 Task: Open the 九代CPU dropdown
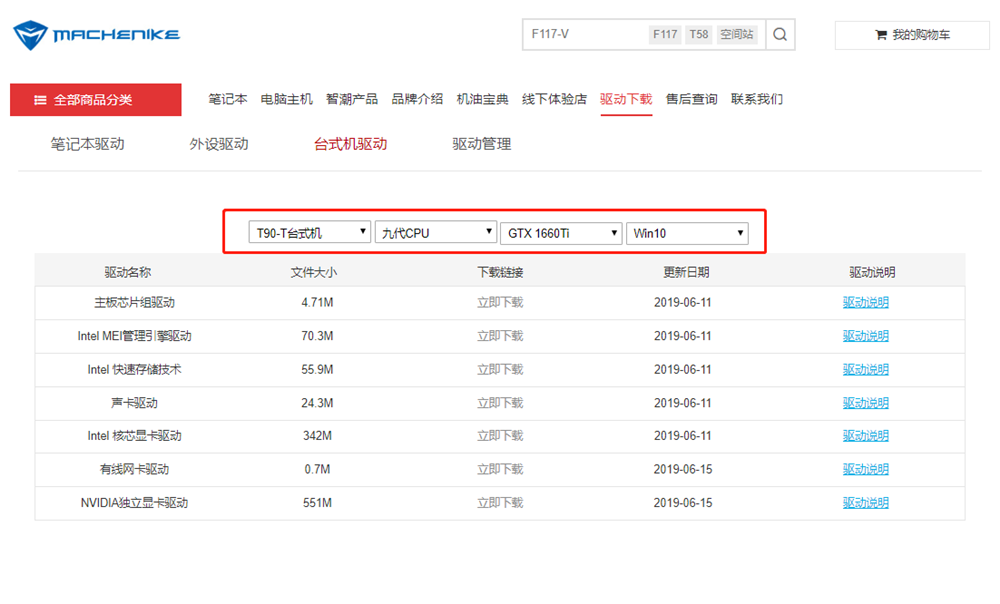[x=436, y=233]
